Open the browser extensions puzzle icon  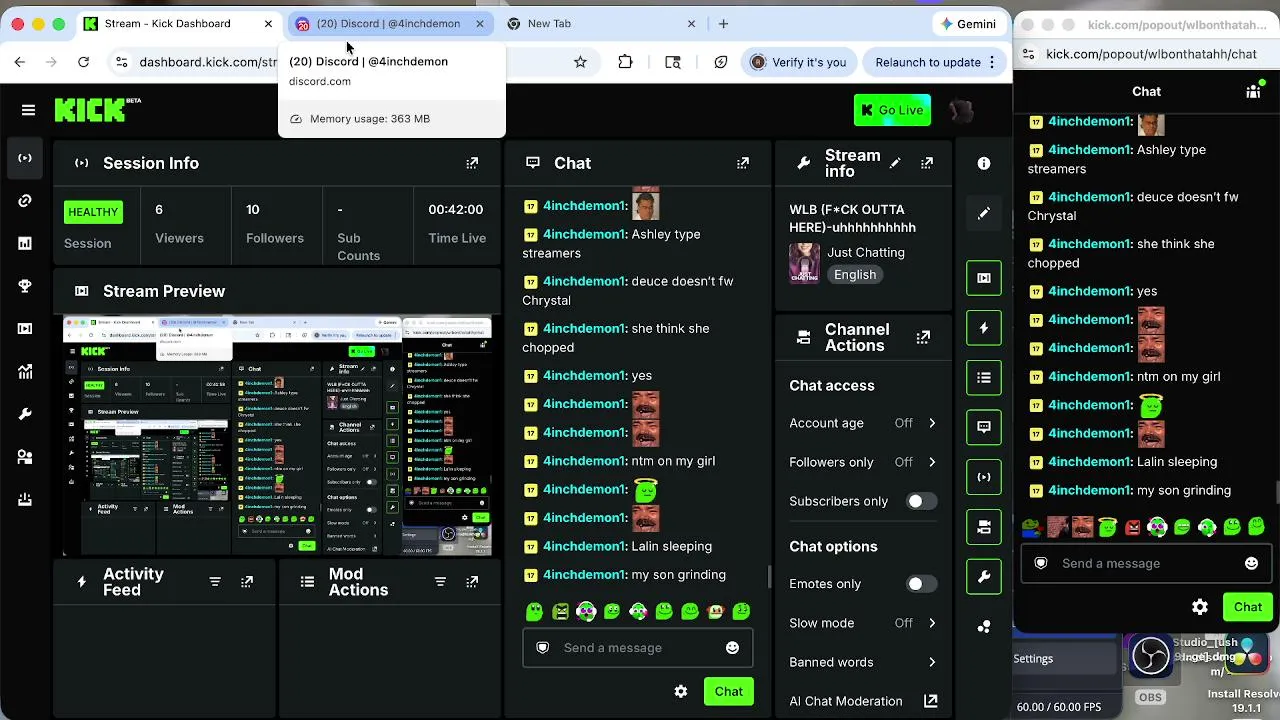pos(625,62)
